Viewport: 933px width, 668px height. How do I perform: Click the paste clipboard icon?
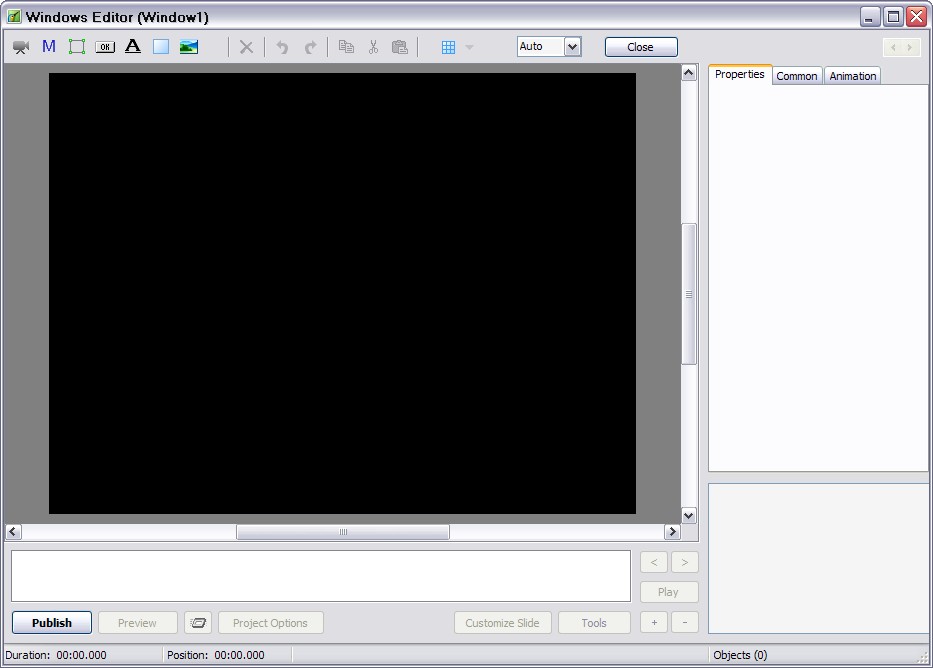[x=400, y=47]
